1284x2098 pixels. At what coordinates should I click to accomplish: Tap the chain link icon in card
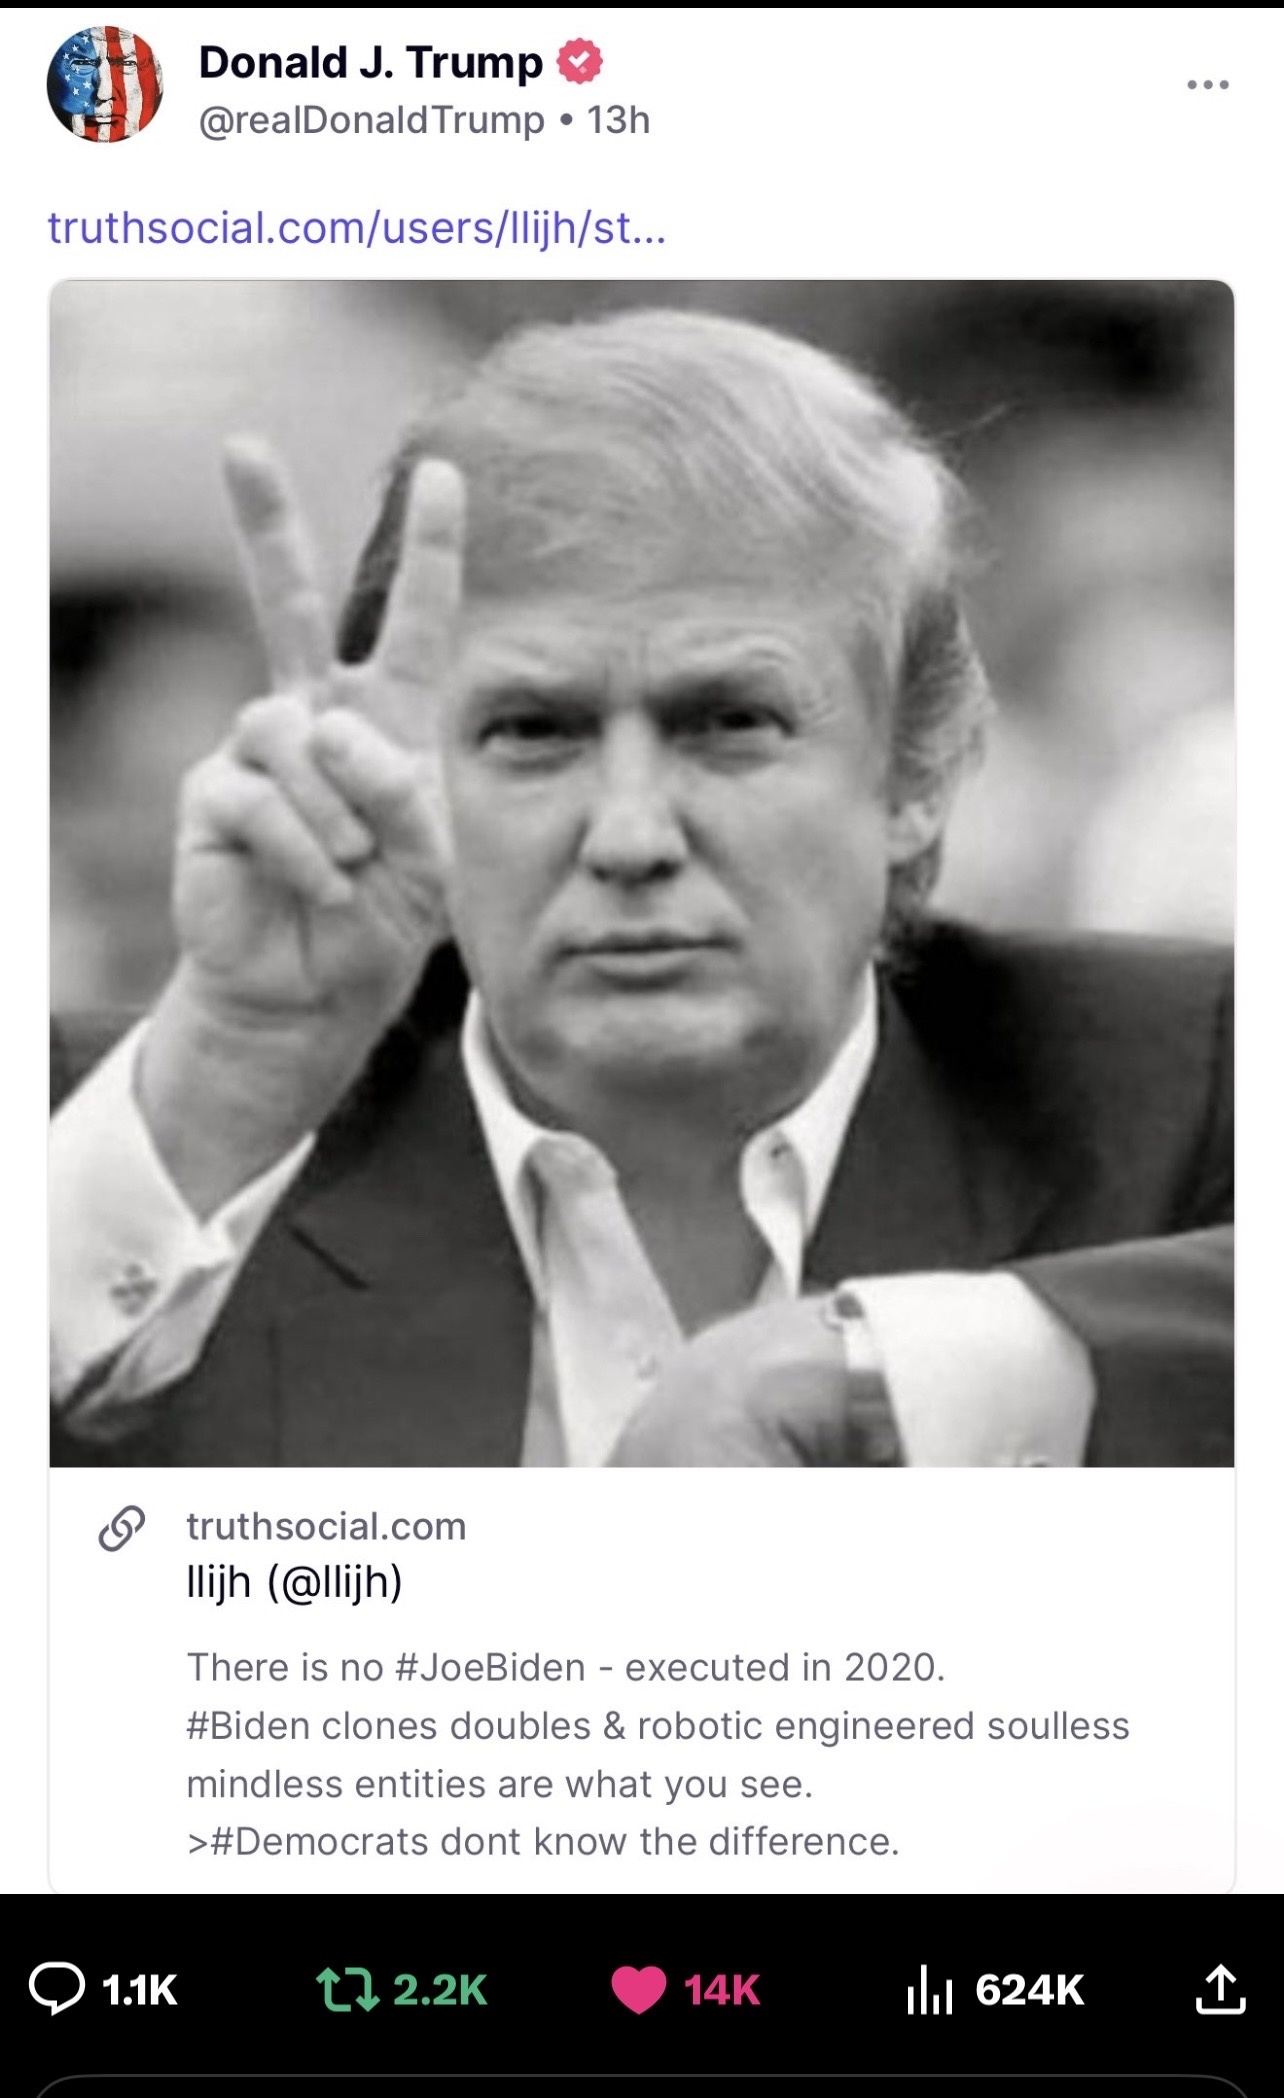(x=122, y=1529)
